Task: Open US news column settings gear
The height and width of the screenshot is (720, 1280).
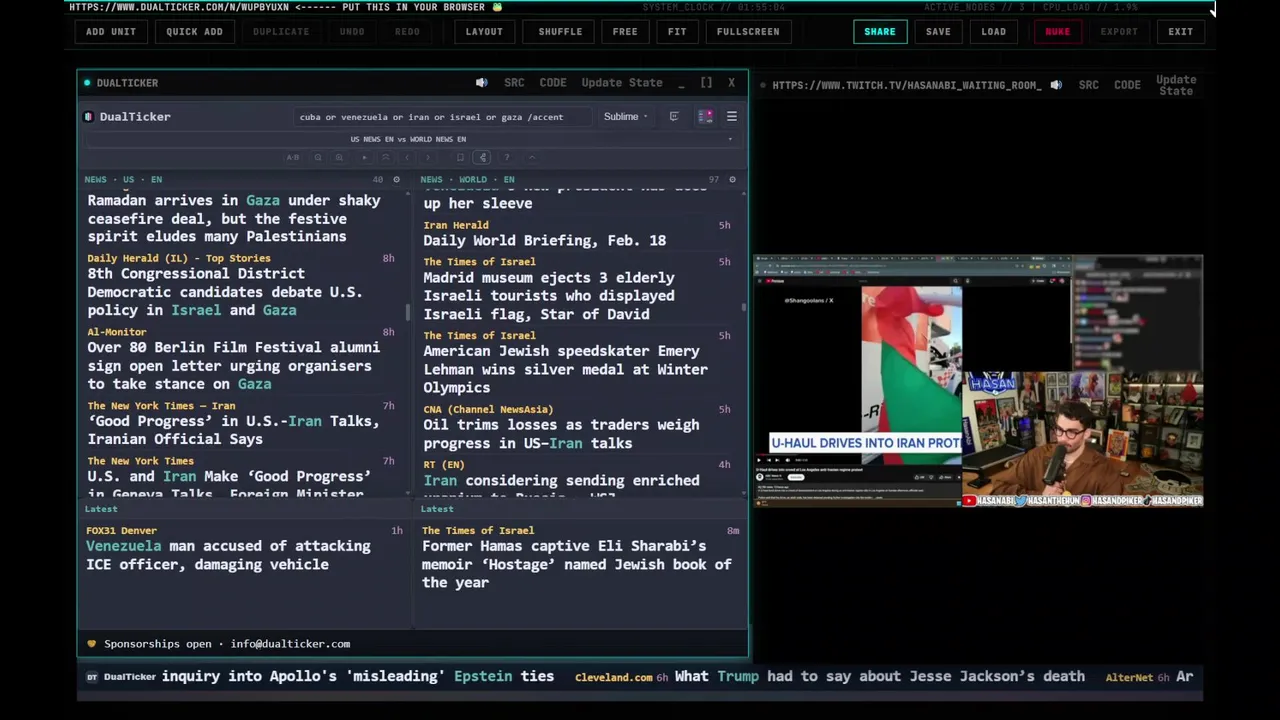Action: pyautogui.click(x=396, y=180)
